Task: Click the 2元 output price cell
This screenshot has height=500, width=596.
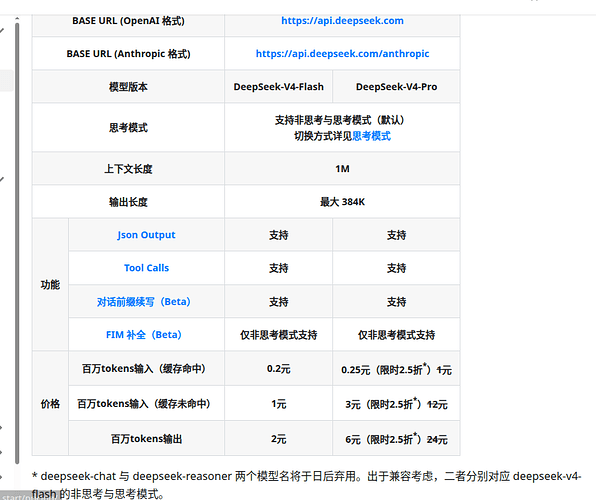Action: click(278, 439)
